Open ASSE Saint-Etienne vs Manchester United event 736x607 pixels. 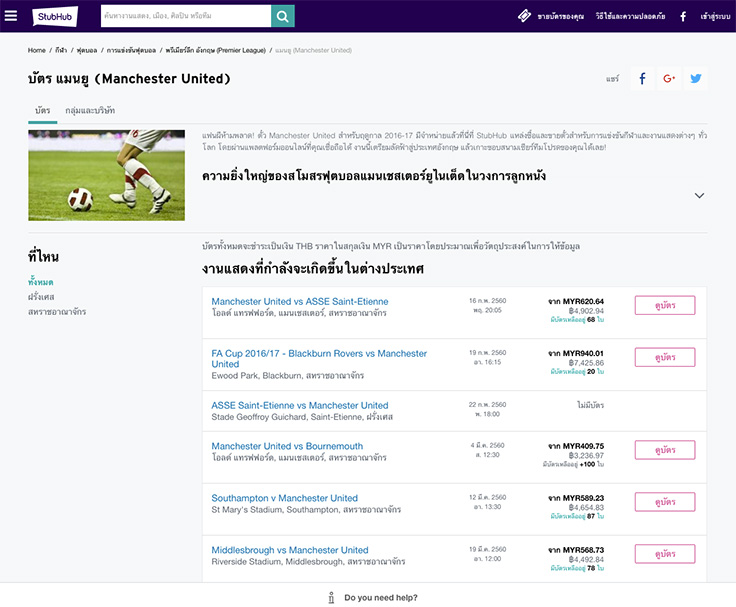(x=300, y=405)
